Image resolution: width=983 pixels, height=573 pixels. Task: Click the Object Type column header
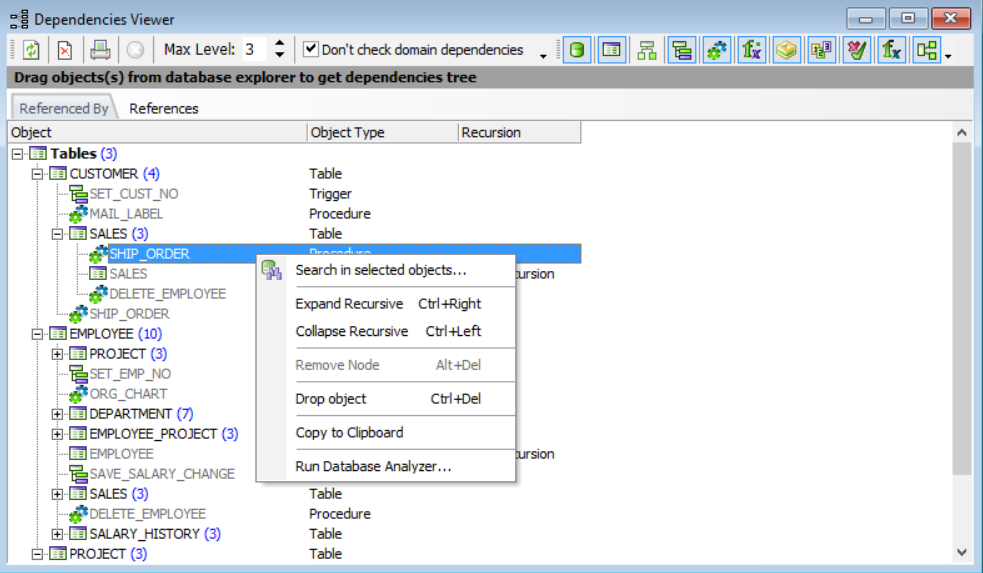point(348,132)
